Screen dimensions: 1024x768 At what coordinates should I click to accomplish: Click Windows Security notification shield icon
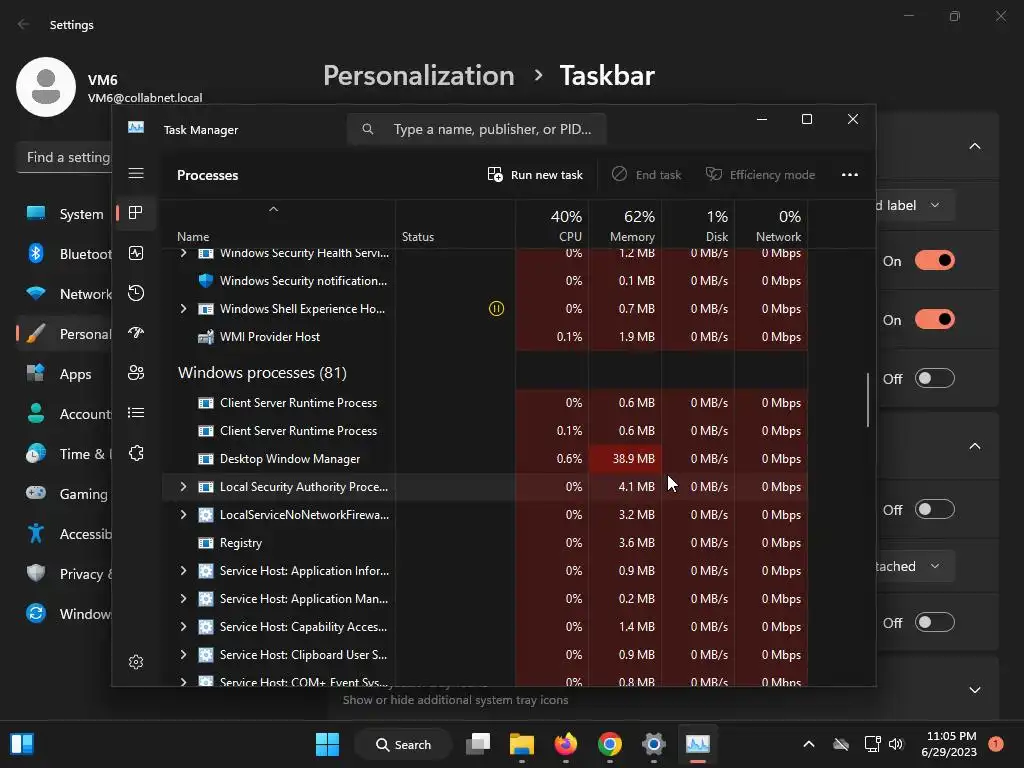[206, 281]
